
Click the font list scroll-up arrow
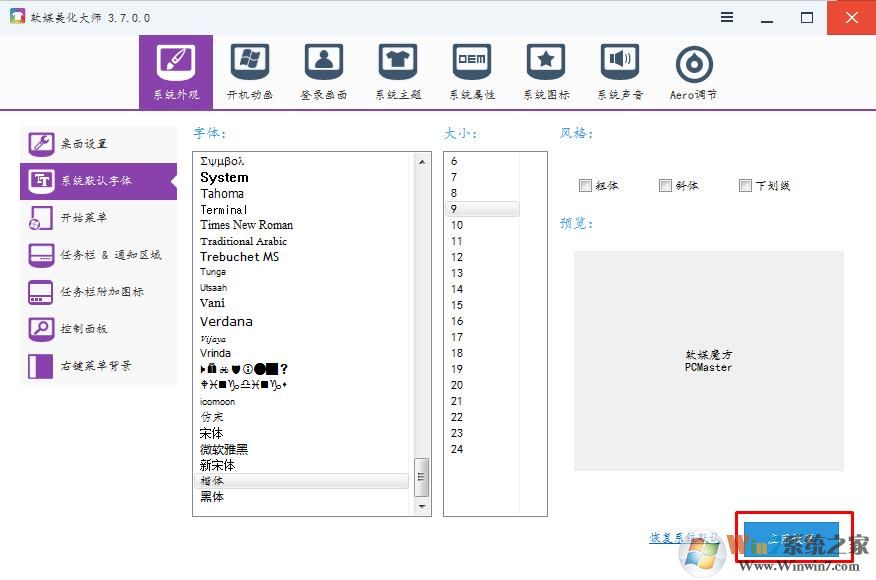[422, 162]
